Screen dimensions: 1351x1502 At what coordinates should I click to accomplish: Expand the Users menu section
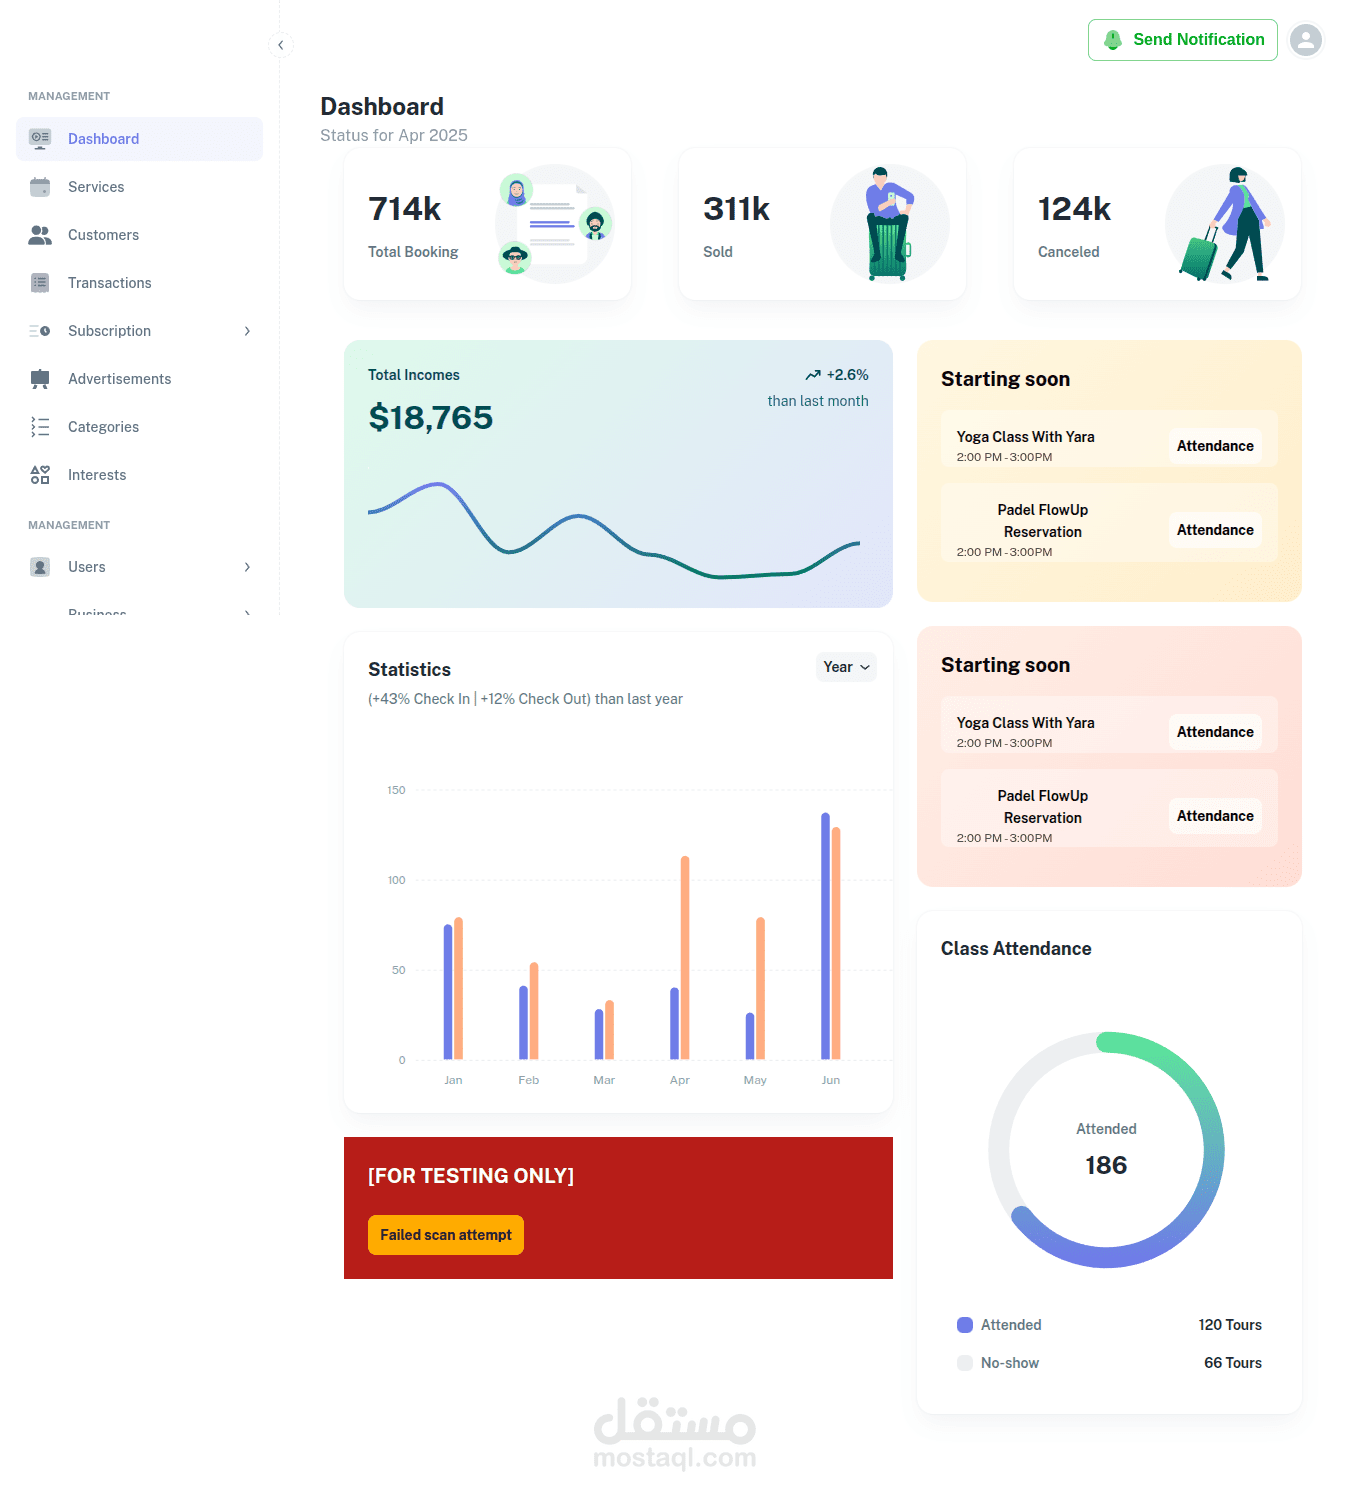(247, 567)
